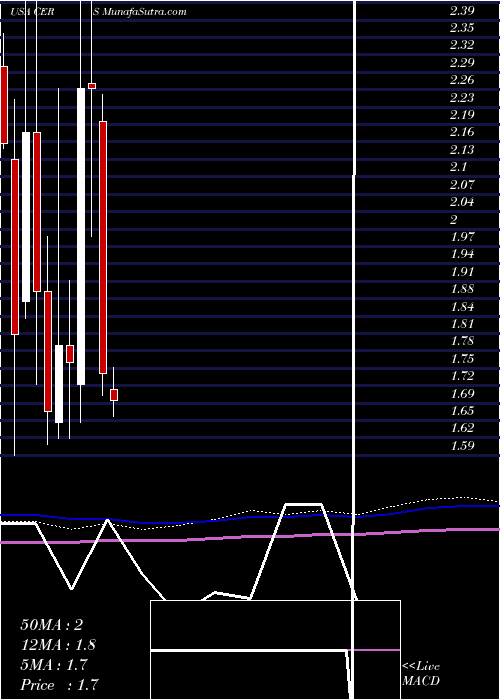Click the 1.72 price axis label

(462, 376)
